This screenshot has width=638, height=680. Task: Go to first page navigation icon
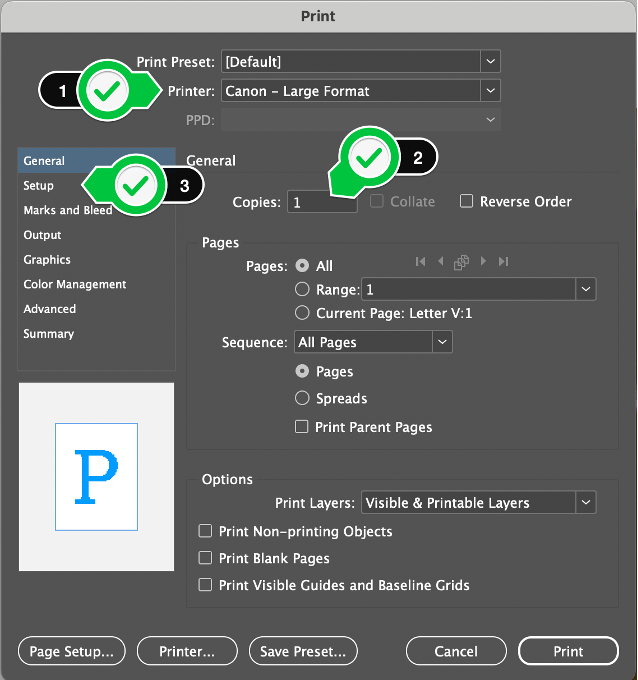tap(420, 262)
